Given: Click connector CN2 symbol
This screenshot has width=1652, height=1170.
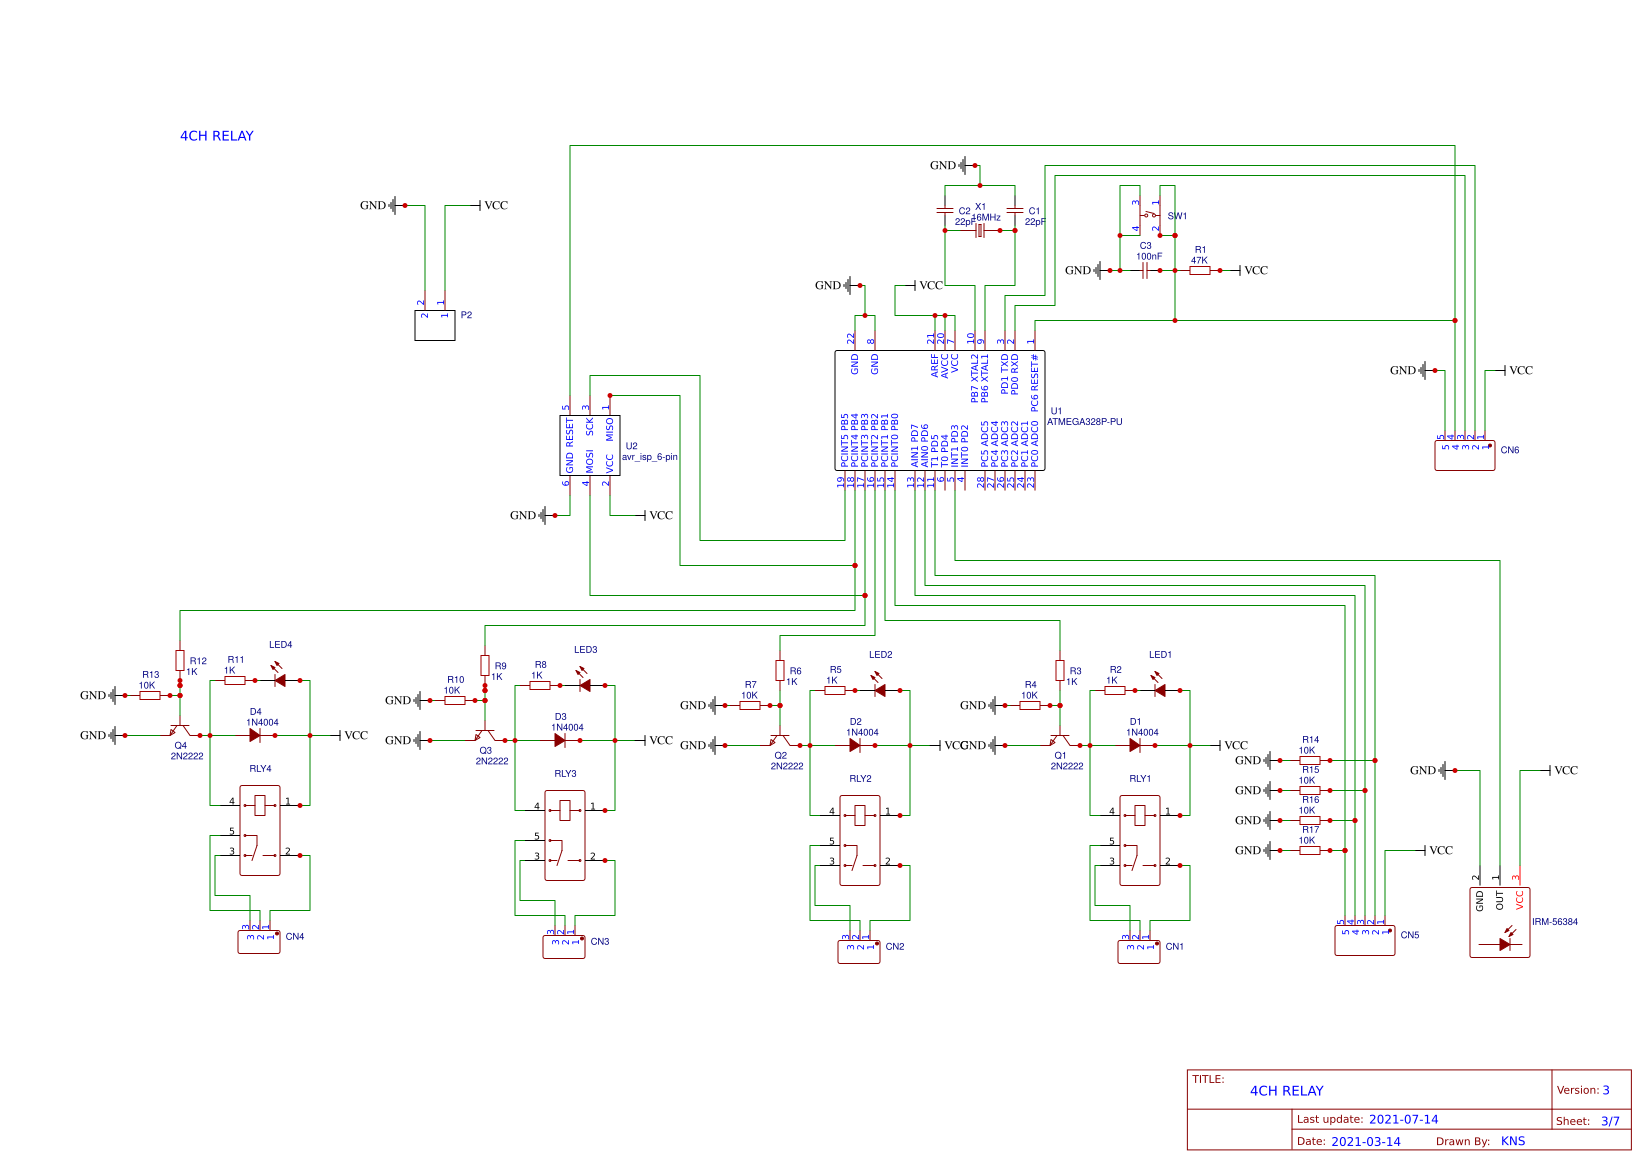Looking at the screenshot, I should (x=859, y=950).
